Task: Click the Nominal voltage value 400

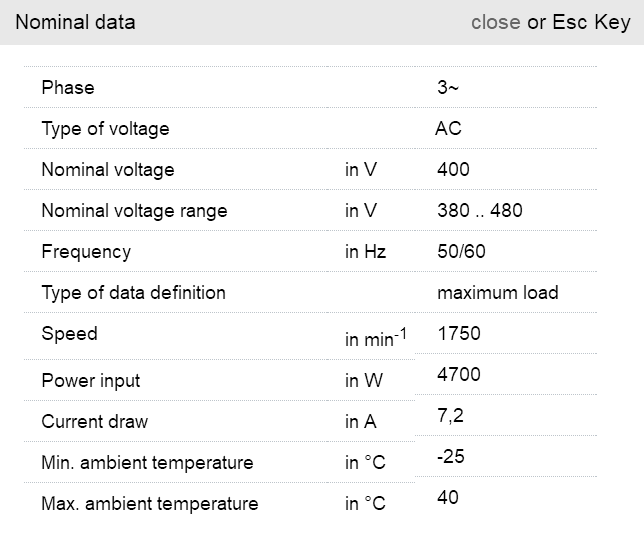Action: click(453, 170)
